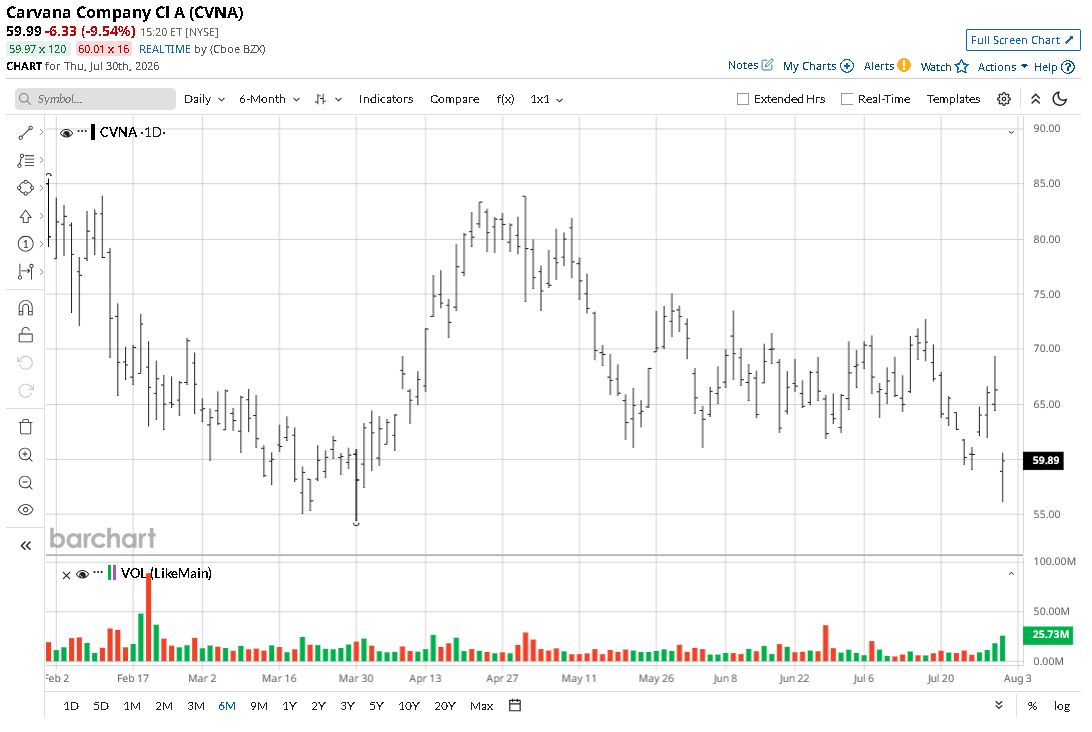Viewport: 1092px width, 732px height.
Task: Select the 10Y range button
Action: click(409, 706)
